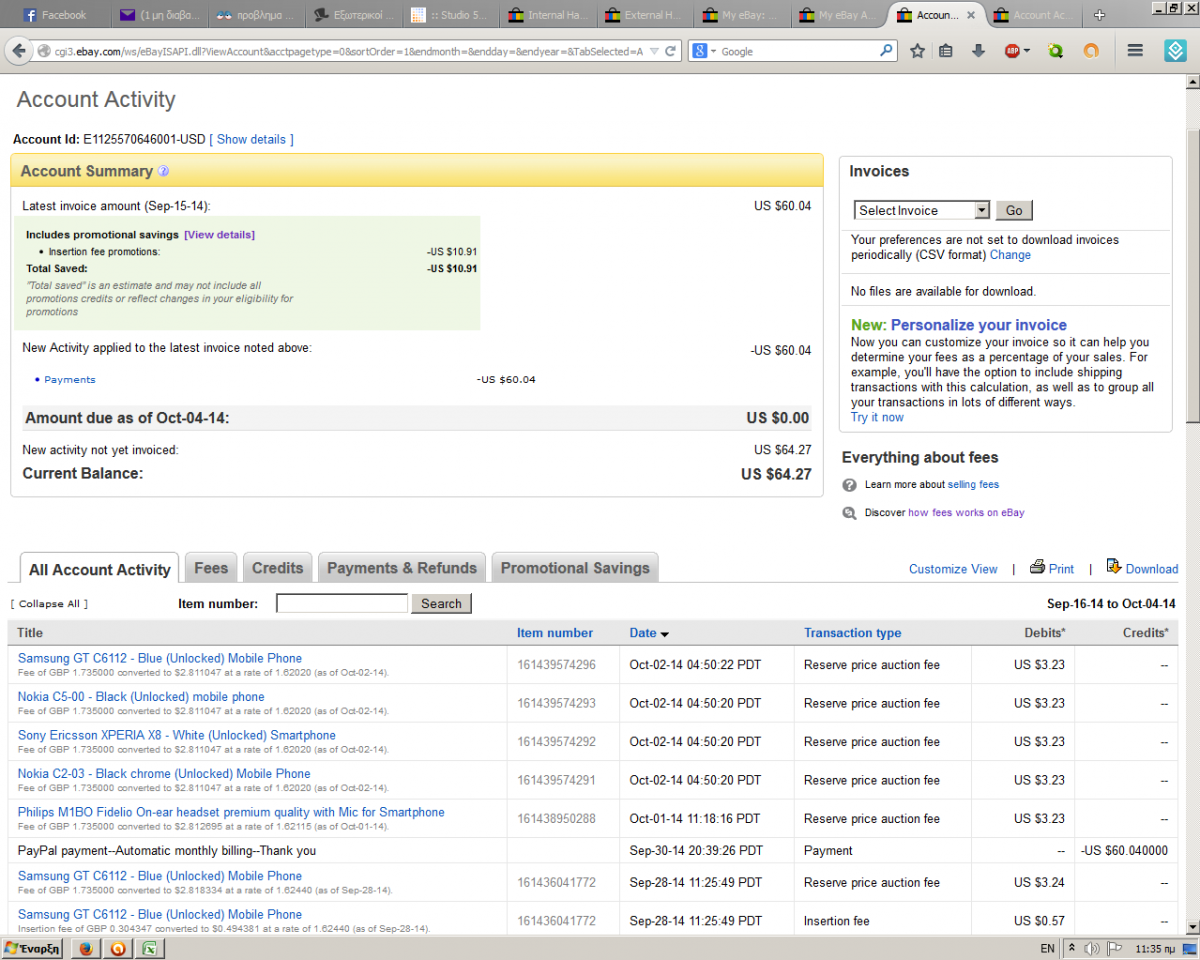This screenshot has height=960, width=1200.
Task: Click the Payments link in summary
Action: click(70, 380)
